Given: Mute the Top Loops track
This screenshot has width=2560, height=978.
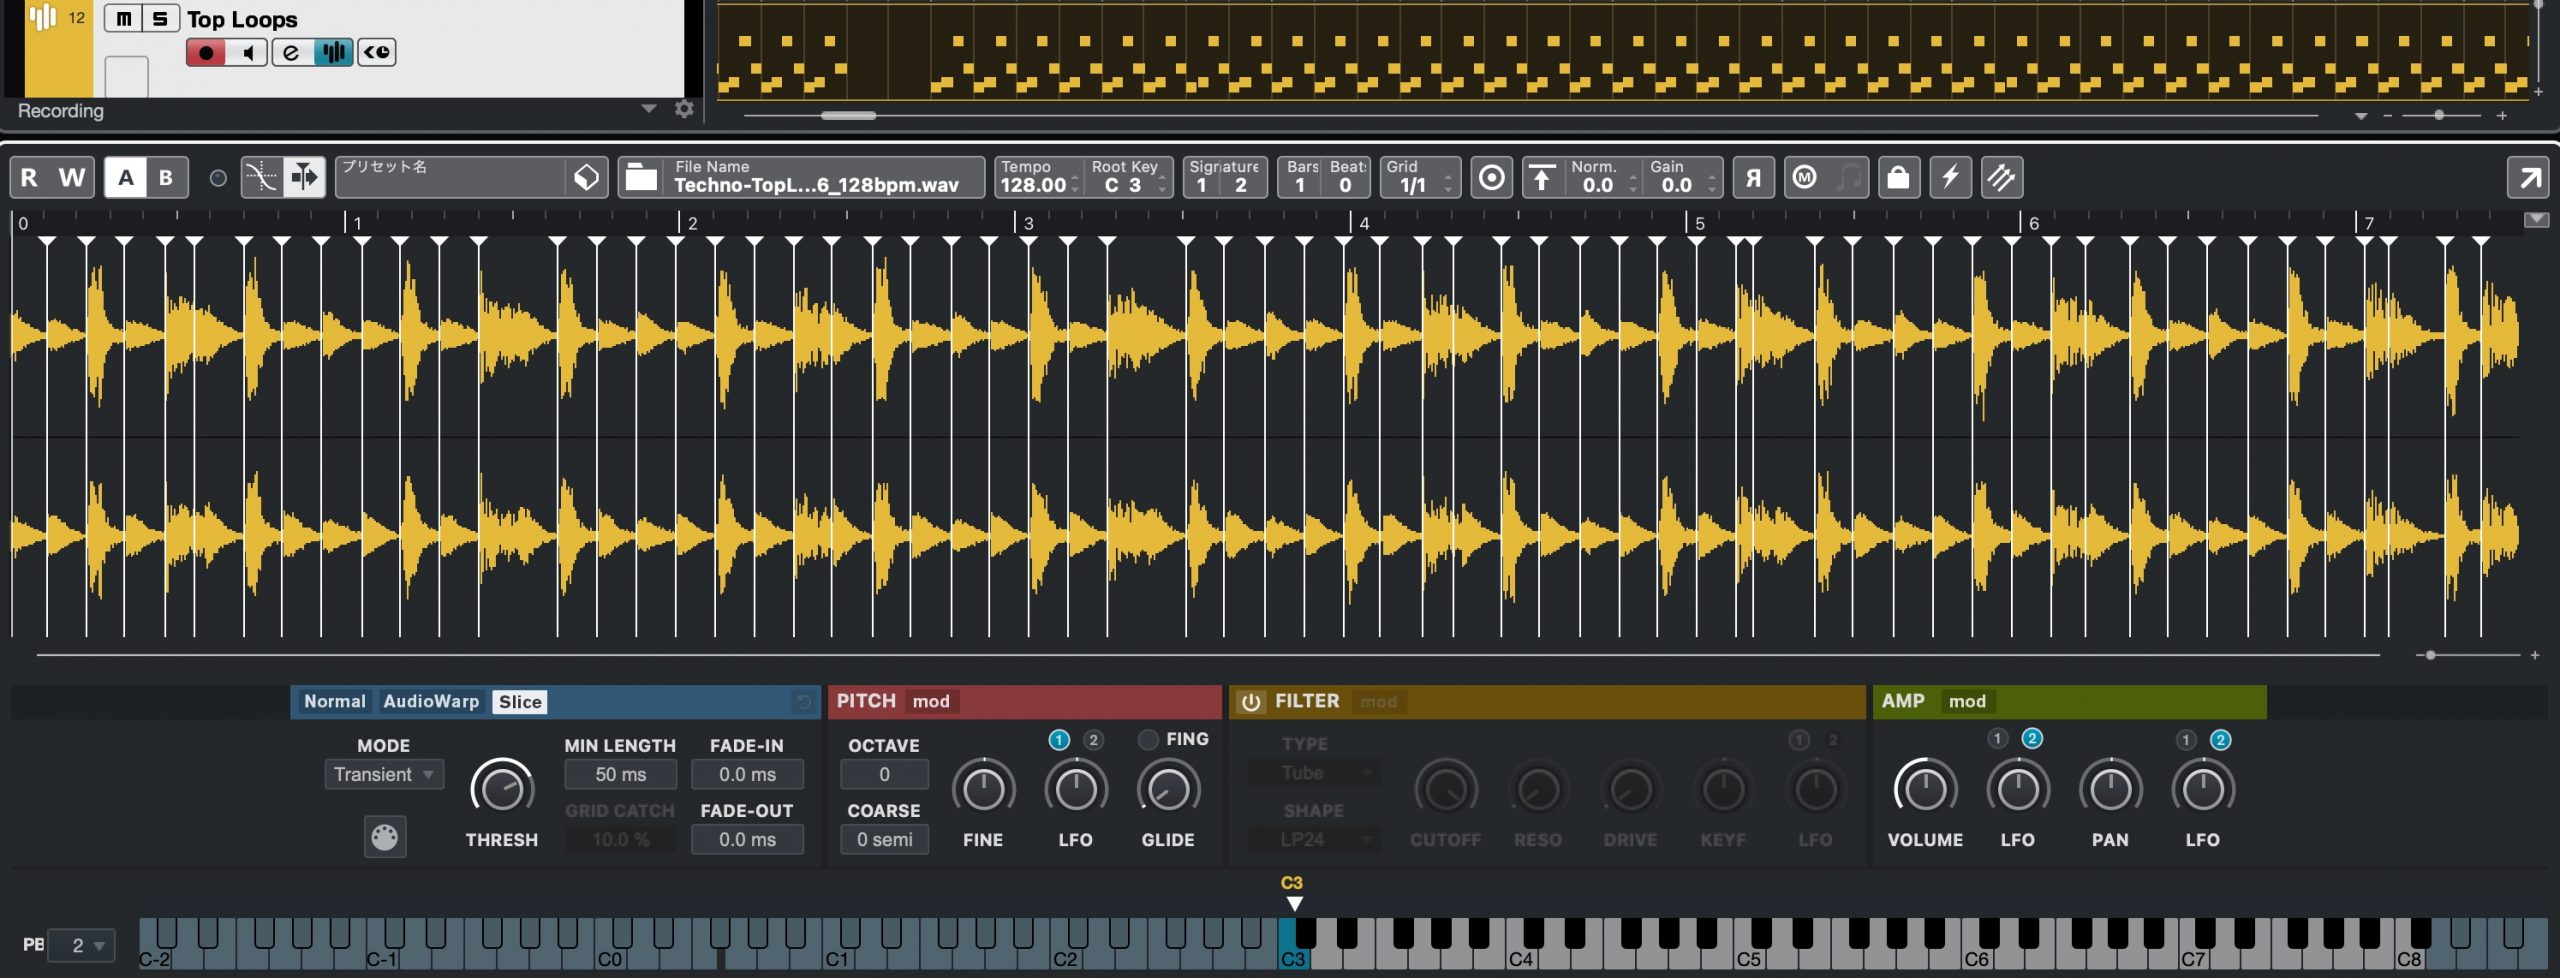Looking at the screenshot, I should click(123, 18).
